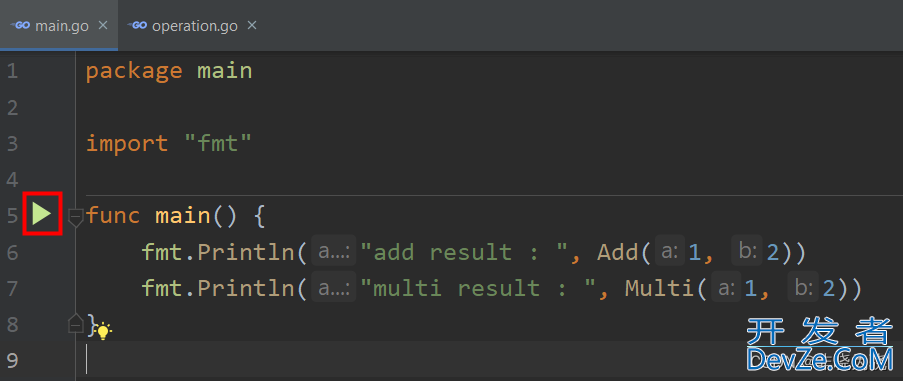Click the yellow lightbulb quick-fix icon
The height and width of the screenshot is (381, 903).
(104, 331)
